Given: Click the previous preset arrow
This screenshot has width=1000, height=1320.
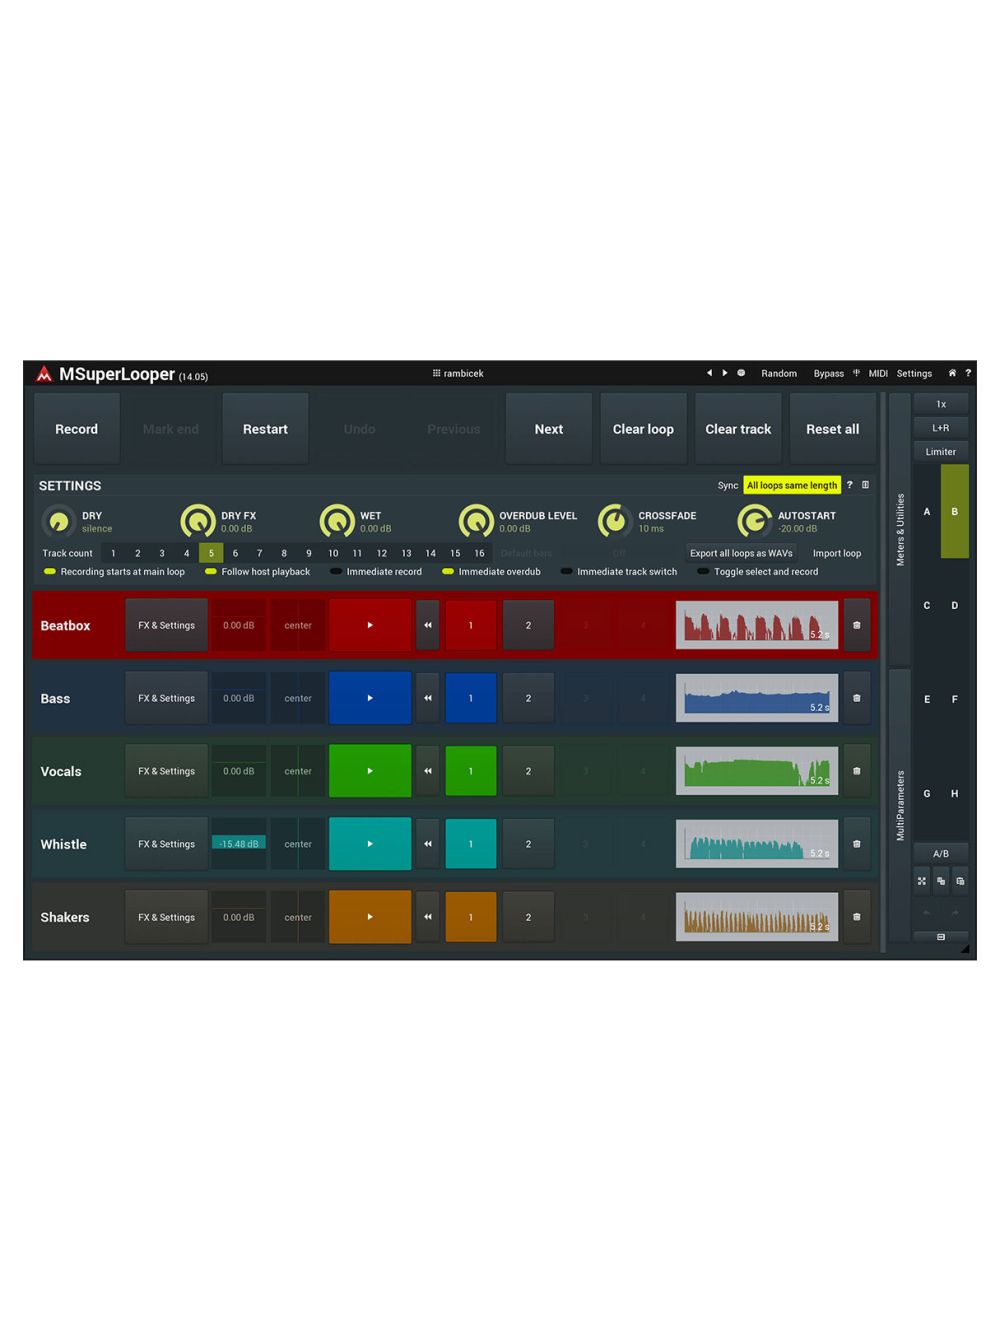Looking at the screenshot, I should (x=709, y=373).
